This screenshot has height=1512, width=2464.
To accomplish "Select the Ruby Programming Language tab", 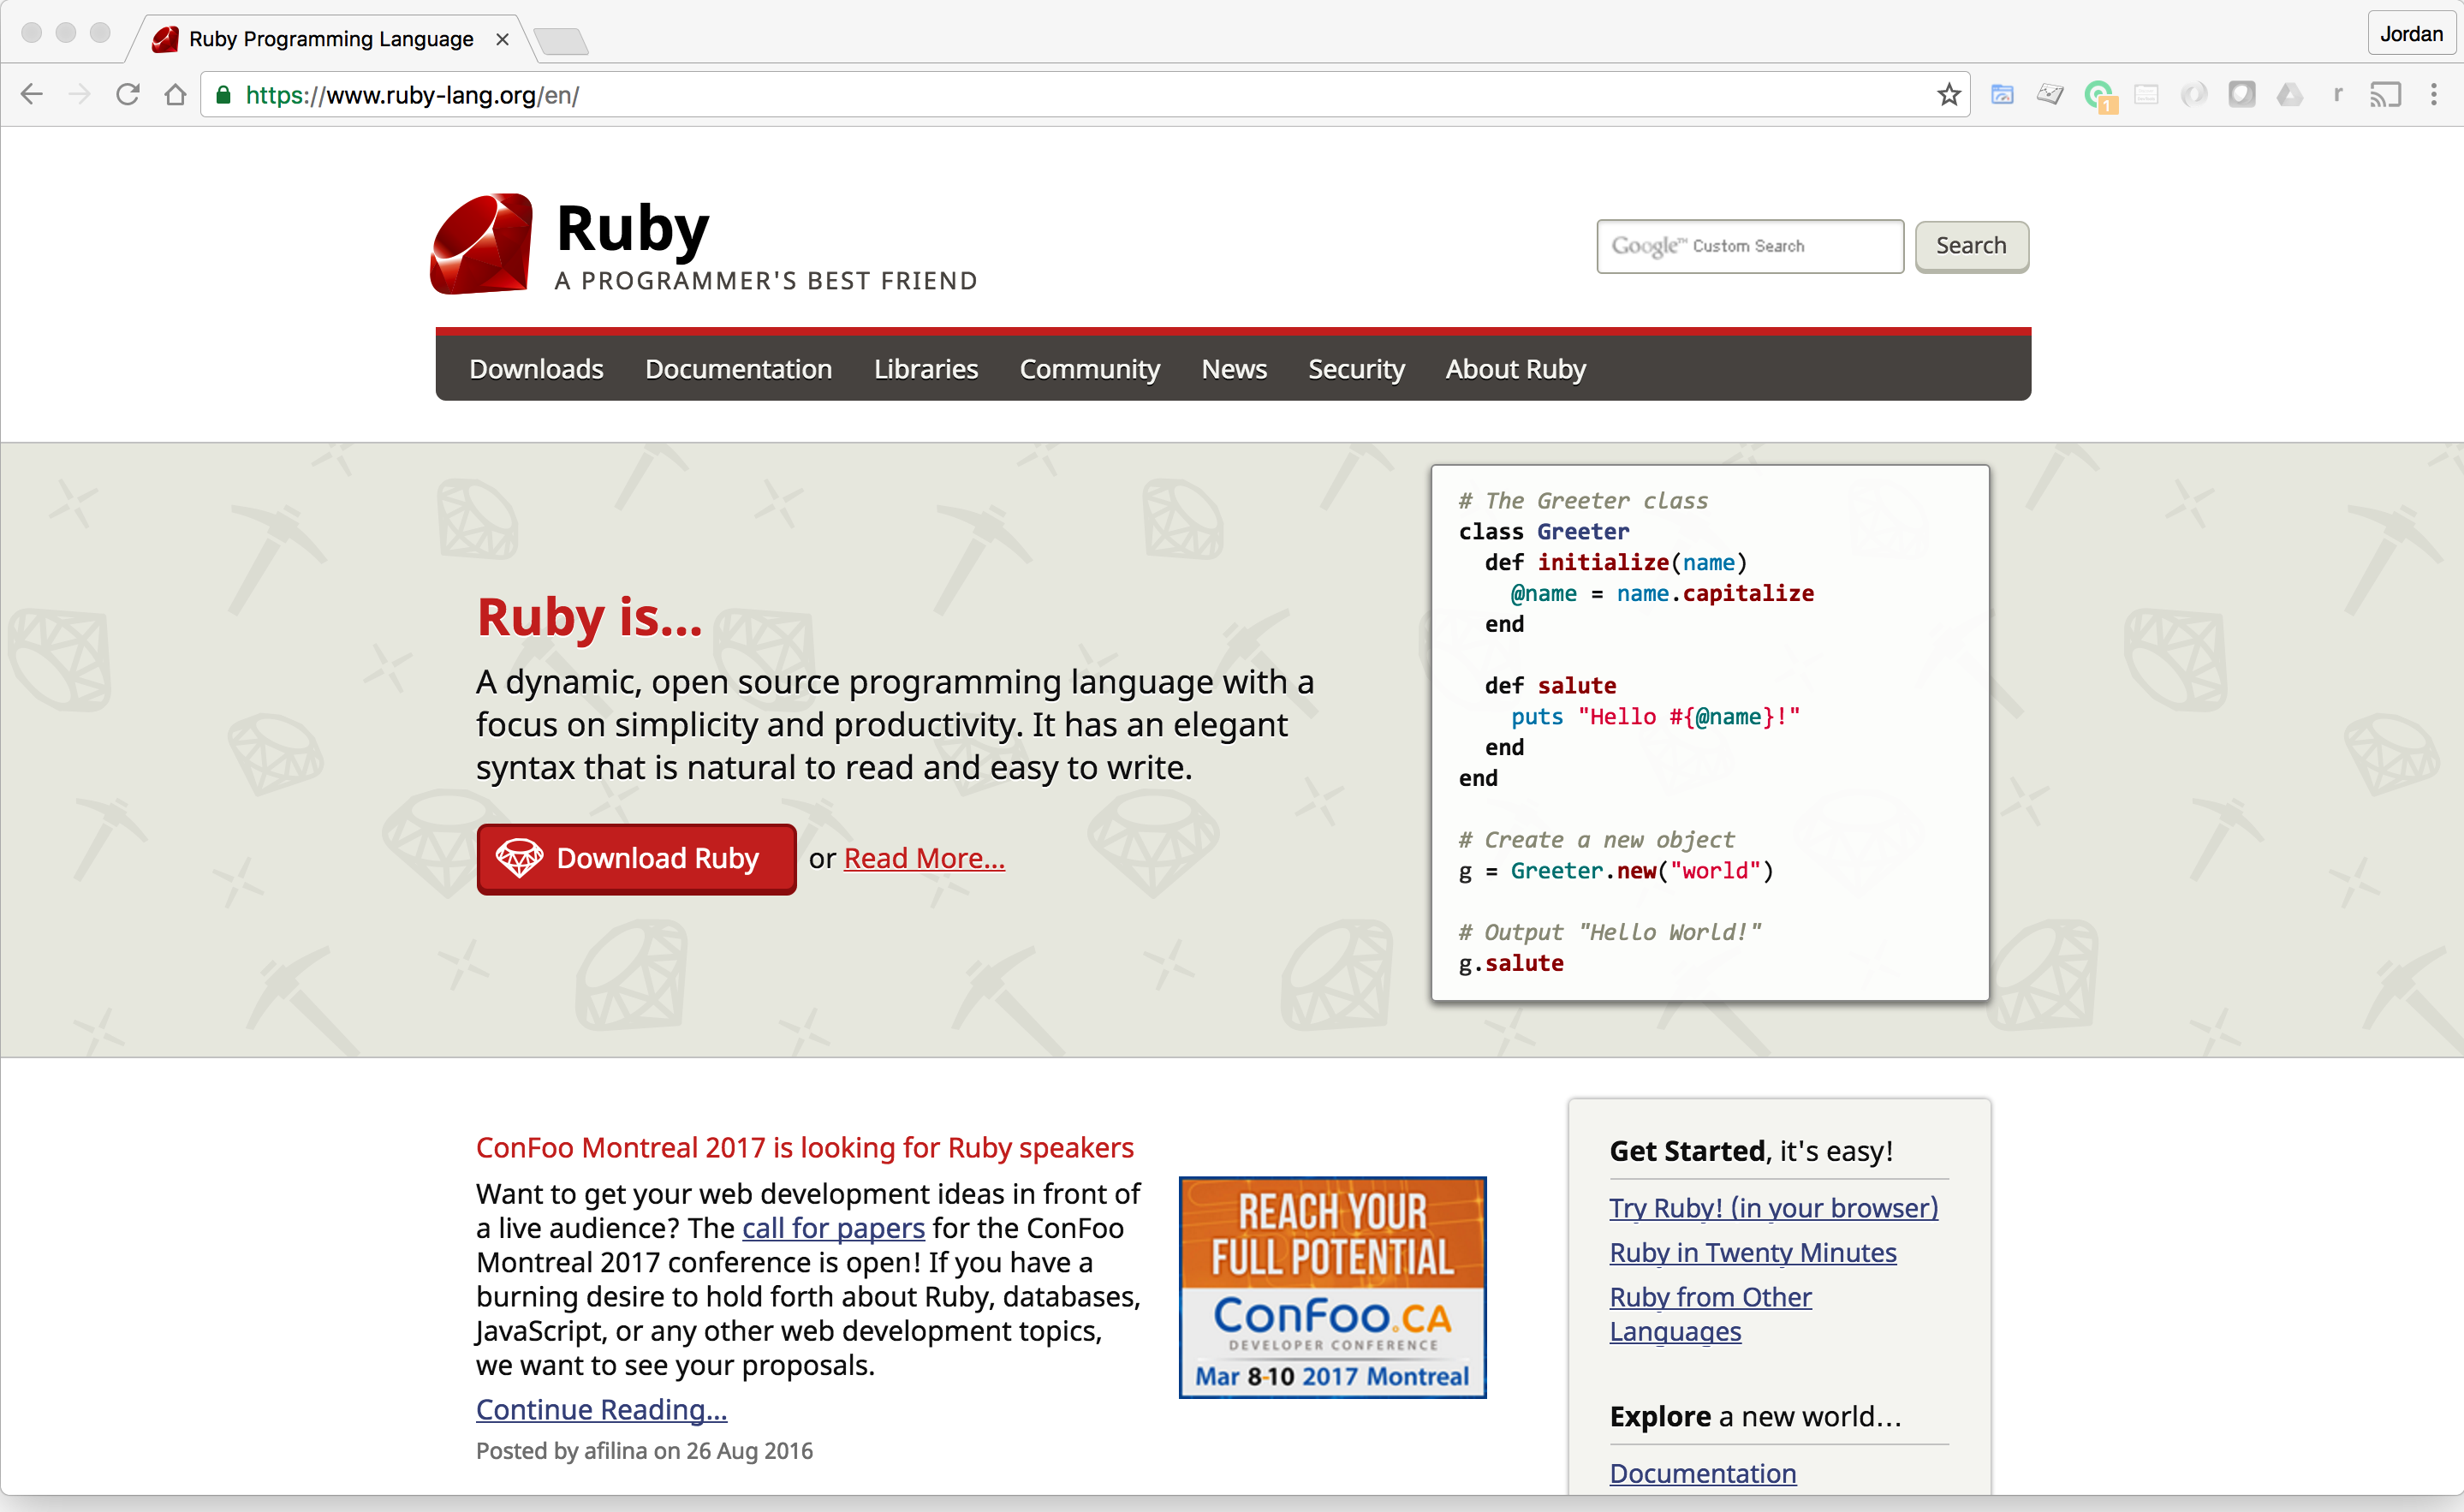I will point(330,39).
